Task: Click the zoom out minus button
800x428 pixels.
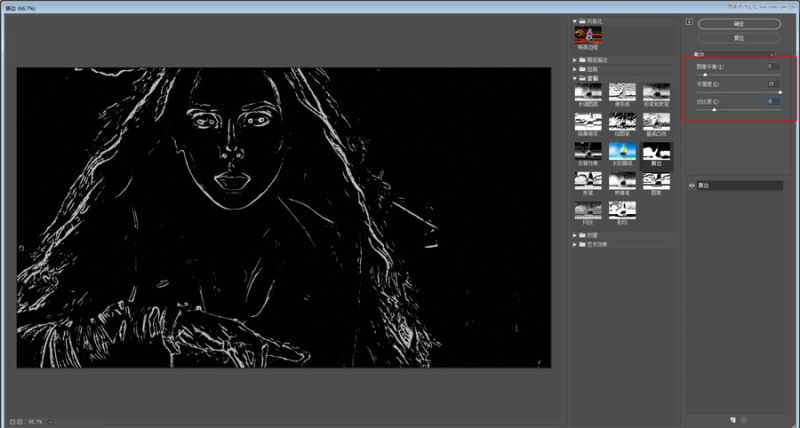Action: coord(10,420)
